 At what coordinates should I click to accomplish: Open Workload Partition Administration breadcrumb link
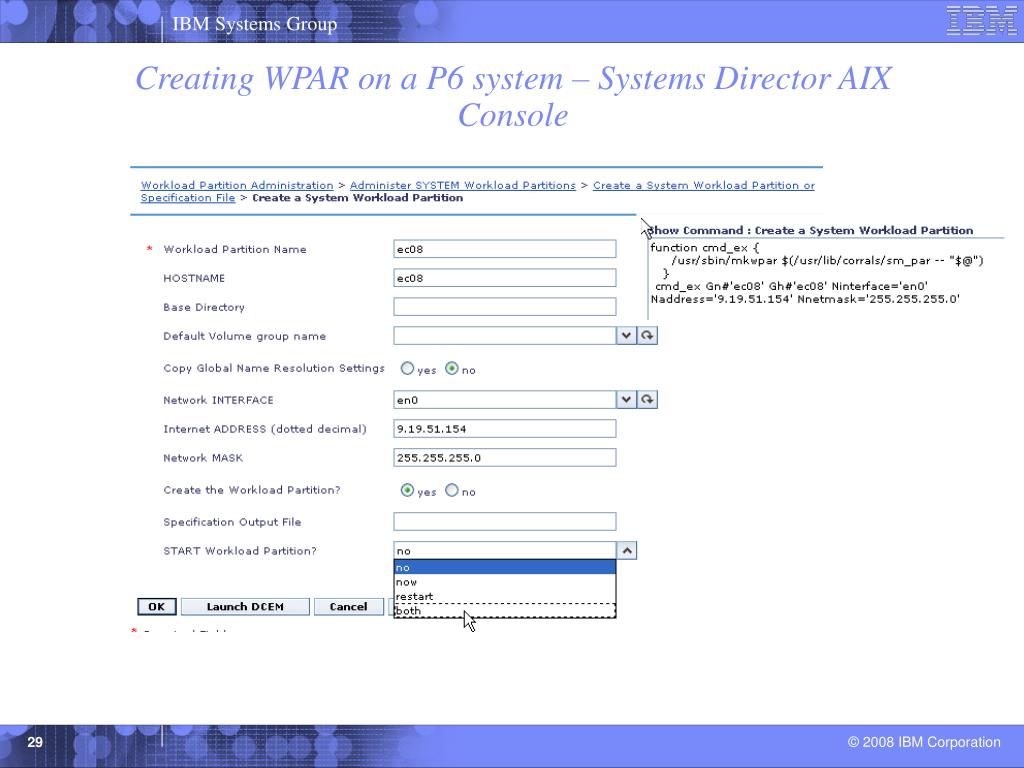237,185
